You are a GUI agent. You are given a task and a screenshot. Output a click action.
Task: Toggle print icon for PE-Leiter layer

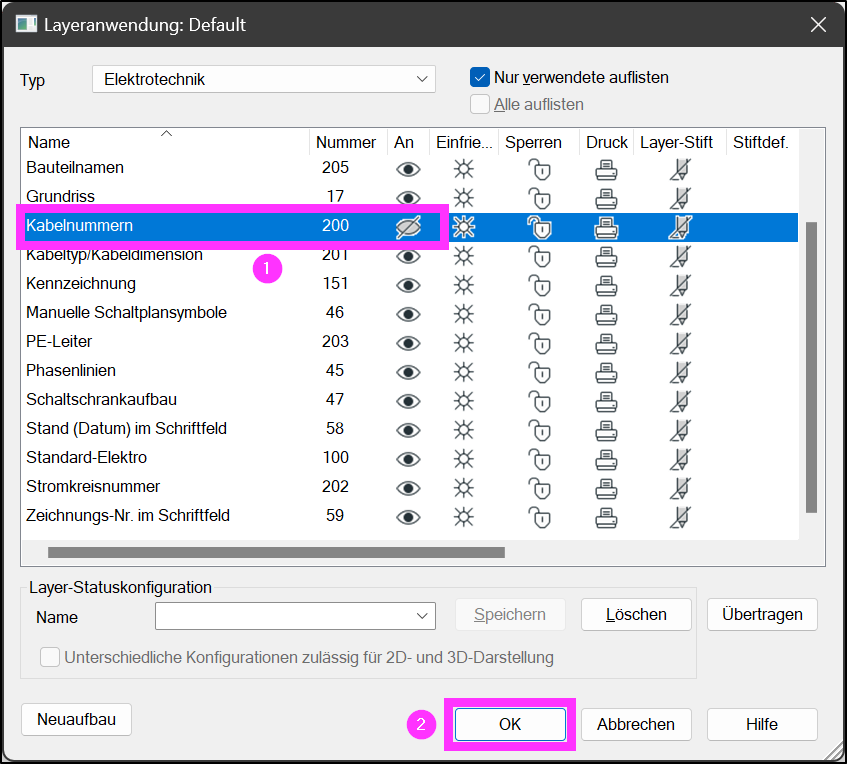tap(606, 344)
